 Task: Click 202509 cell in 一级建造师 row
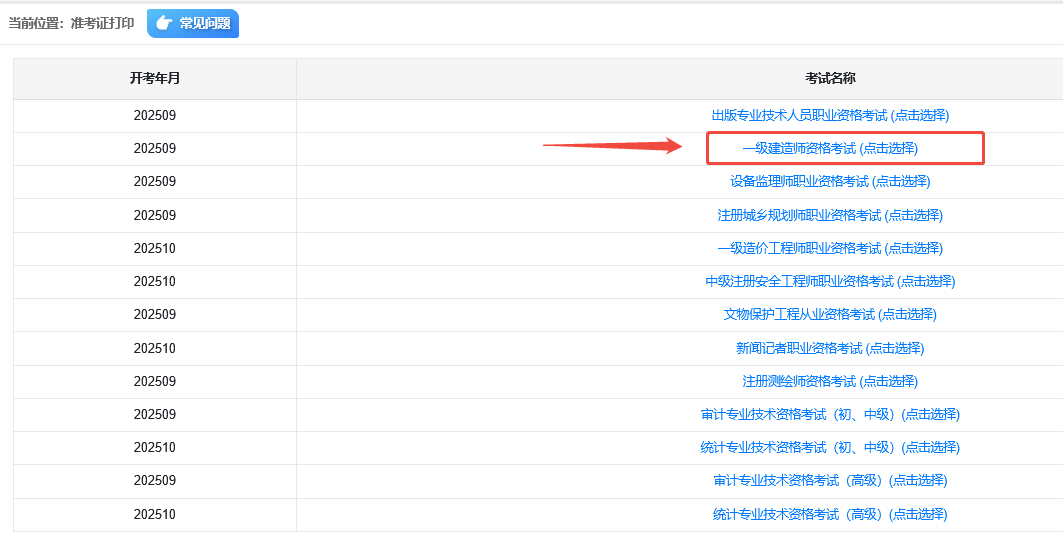click(155, 148)
